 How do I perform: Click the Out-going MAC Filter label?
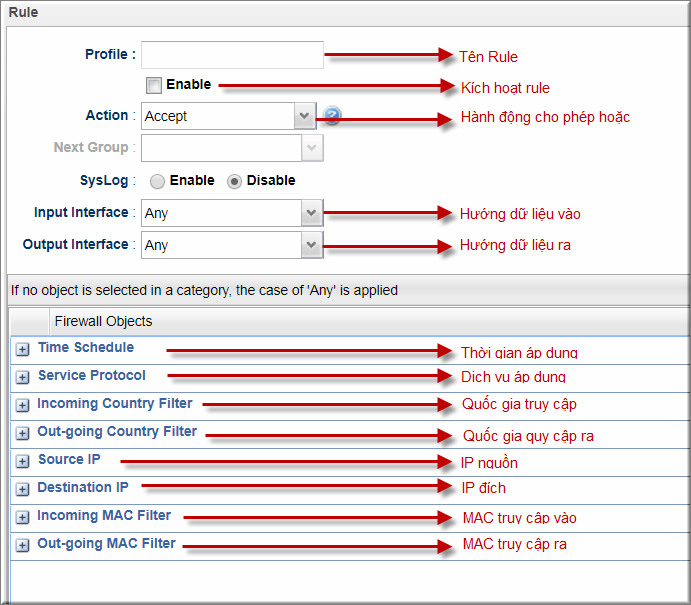pos(106,543)
